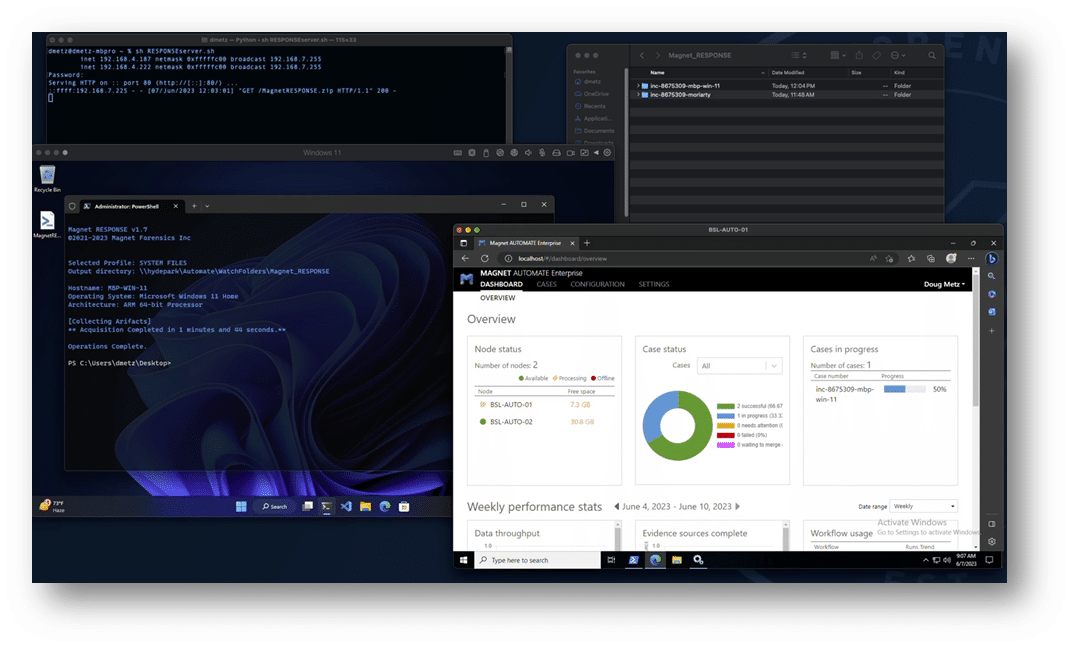Image resolution: width=1072 pixels, height=648 pixels.
Task: Click Search box in Windows 11 taskbar
Action: pos(274,507)
